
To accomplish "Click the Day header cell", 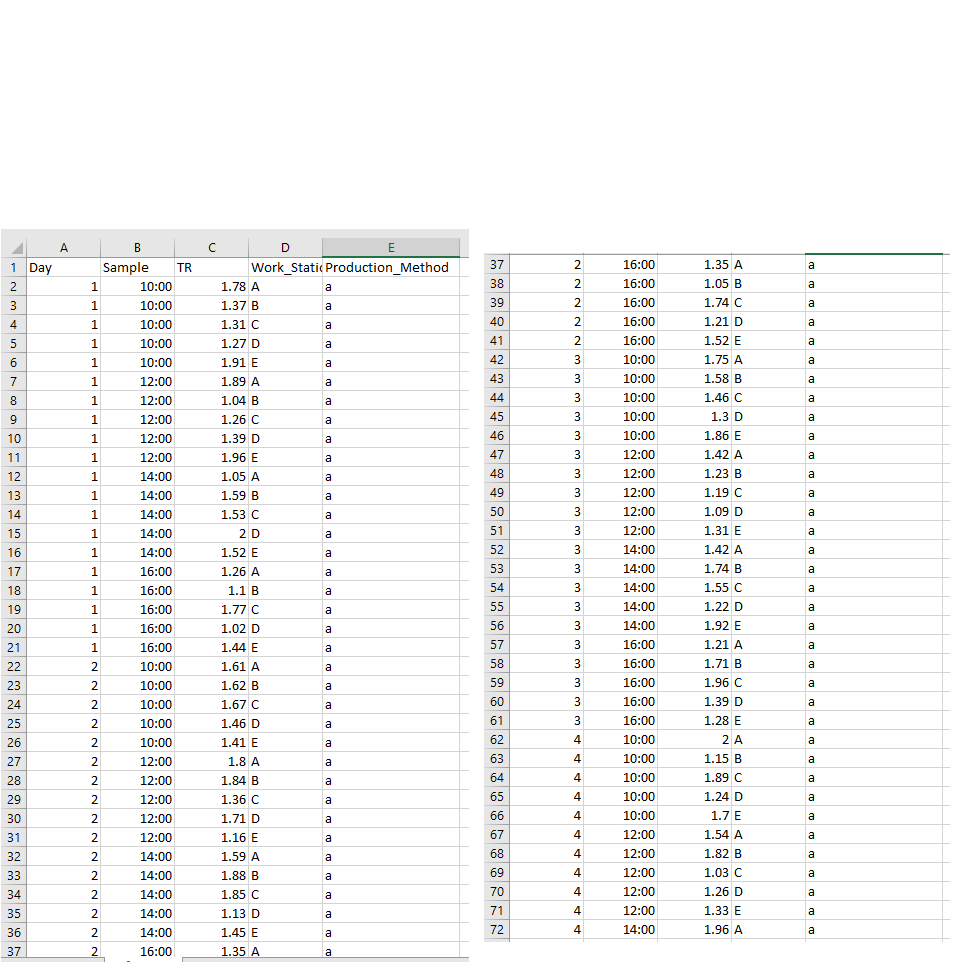I will [x=63, y=267].
